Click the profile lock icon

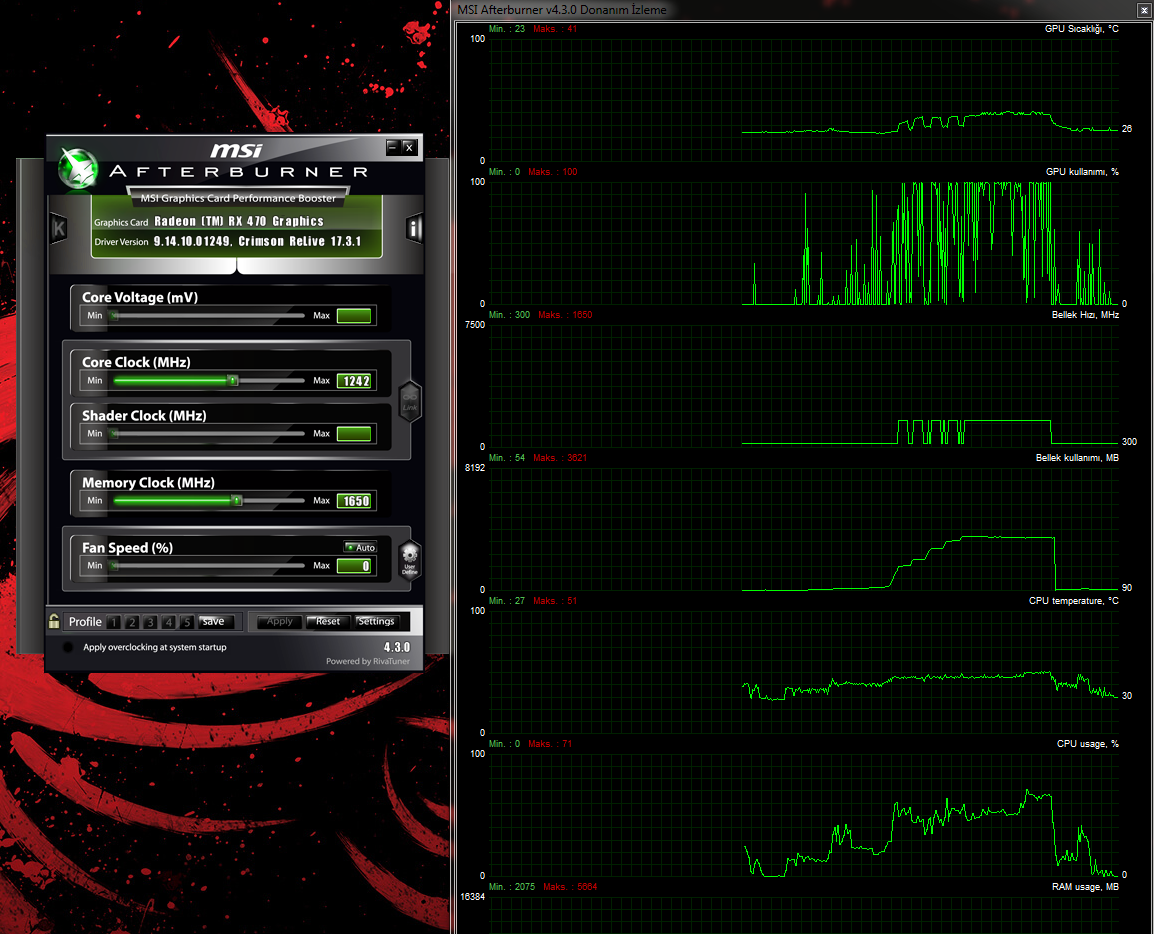click(54, 621)
